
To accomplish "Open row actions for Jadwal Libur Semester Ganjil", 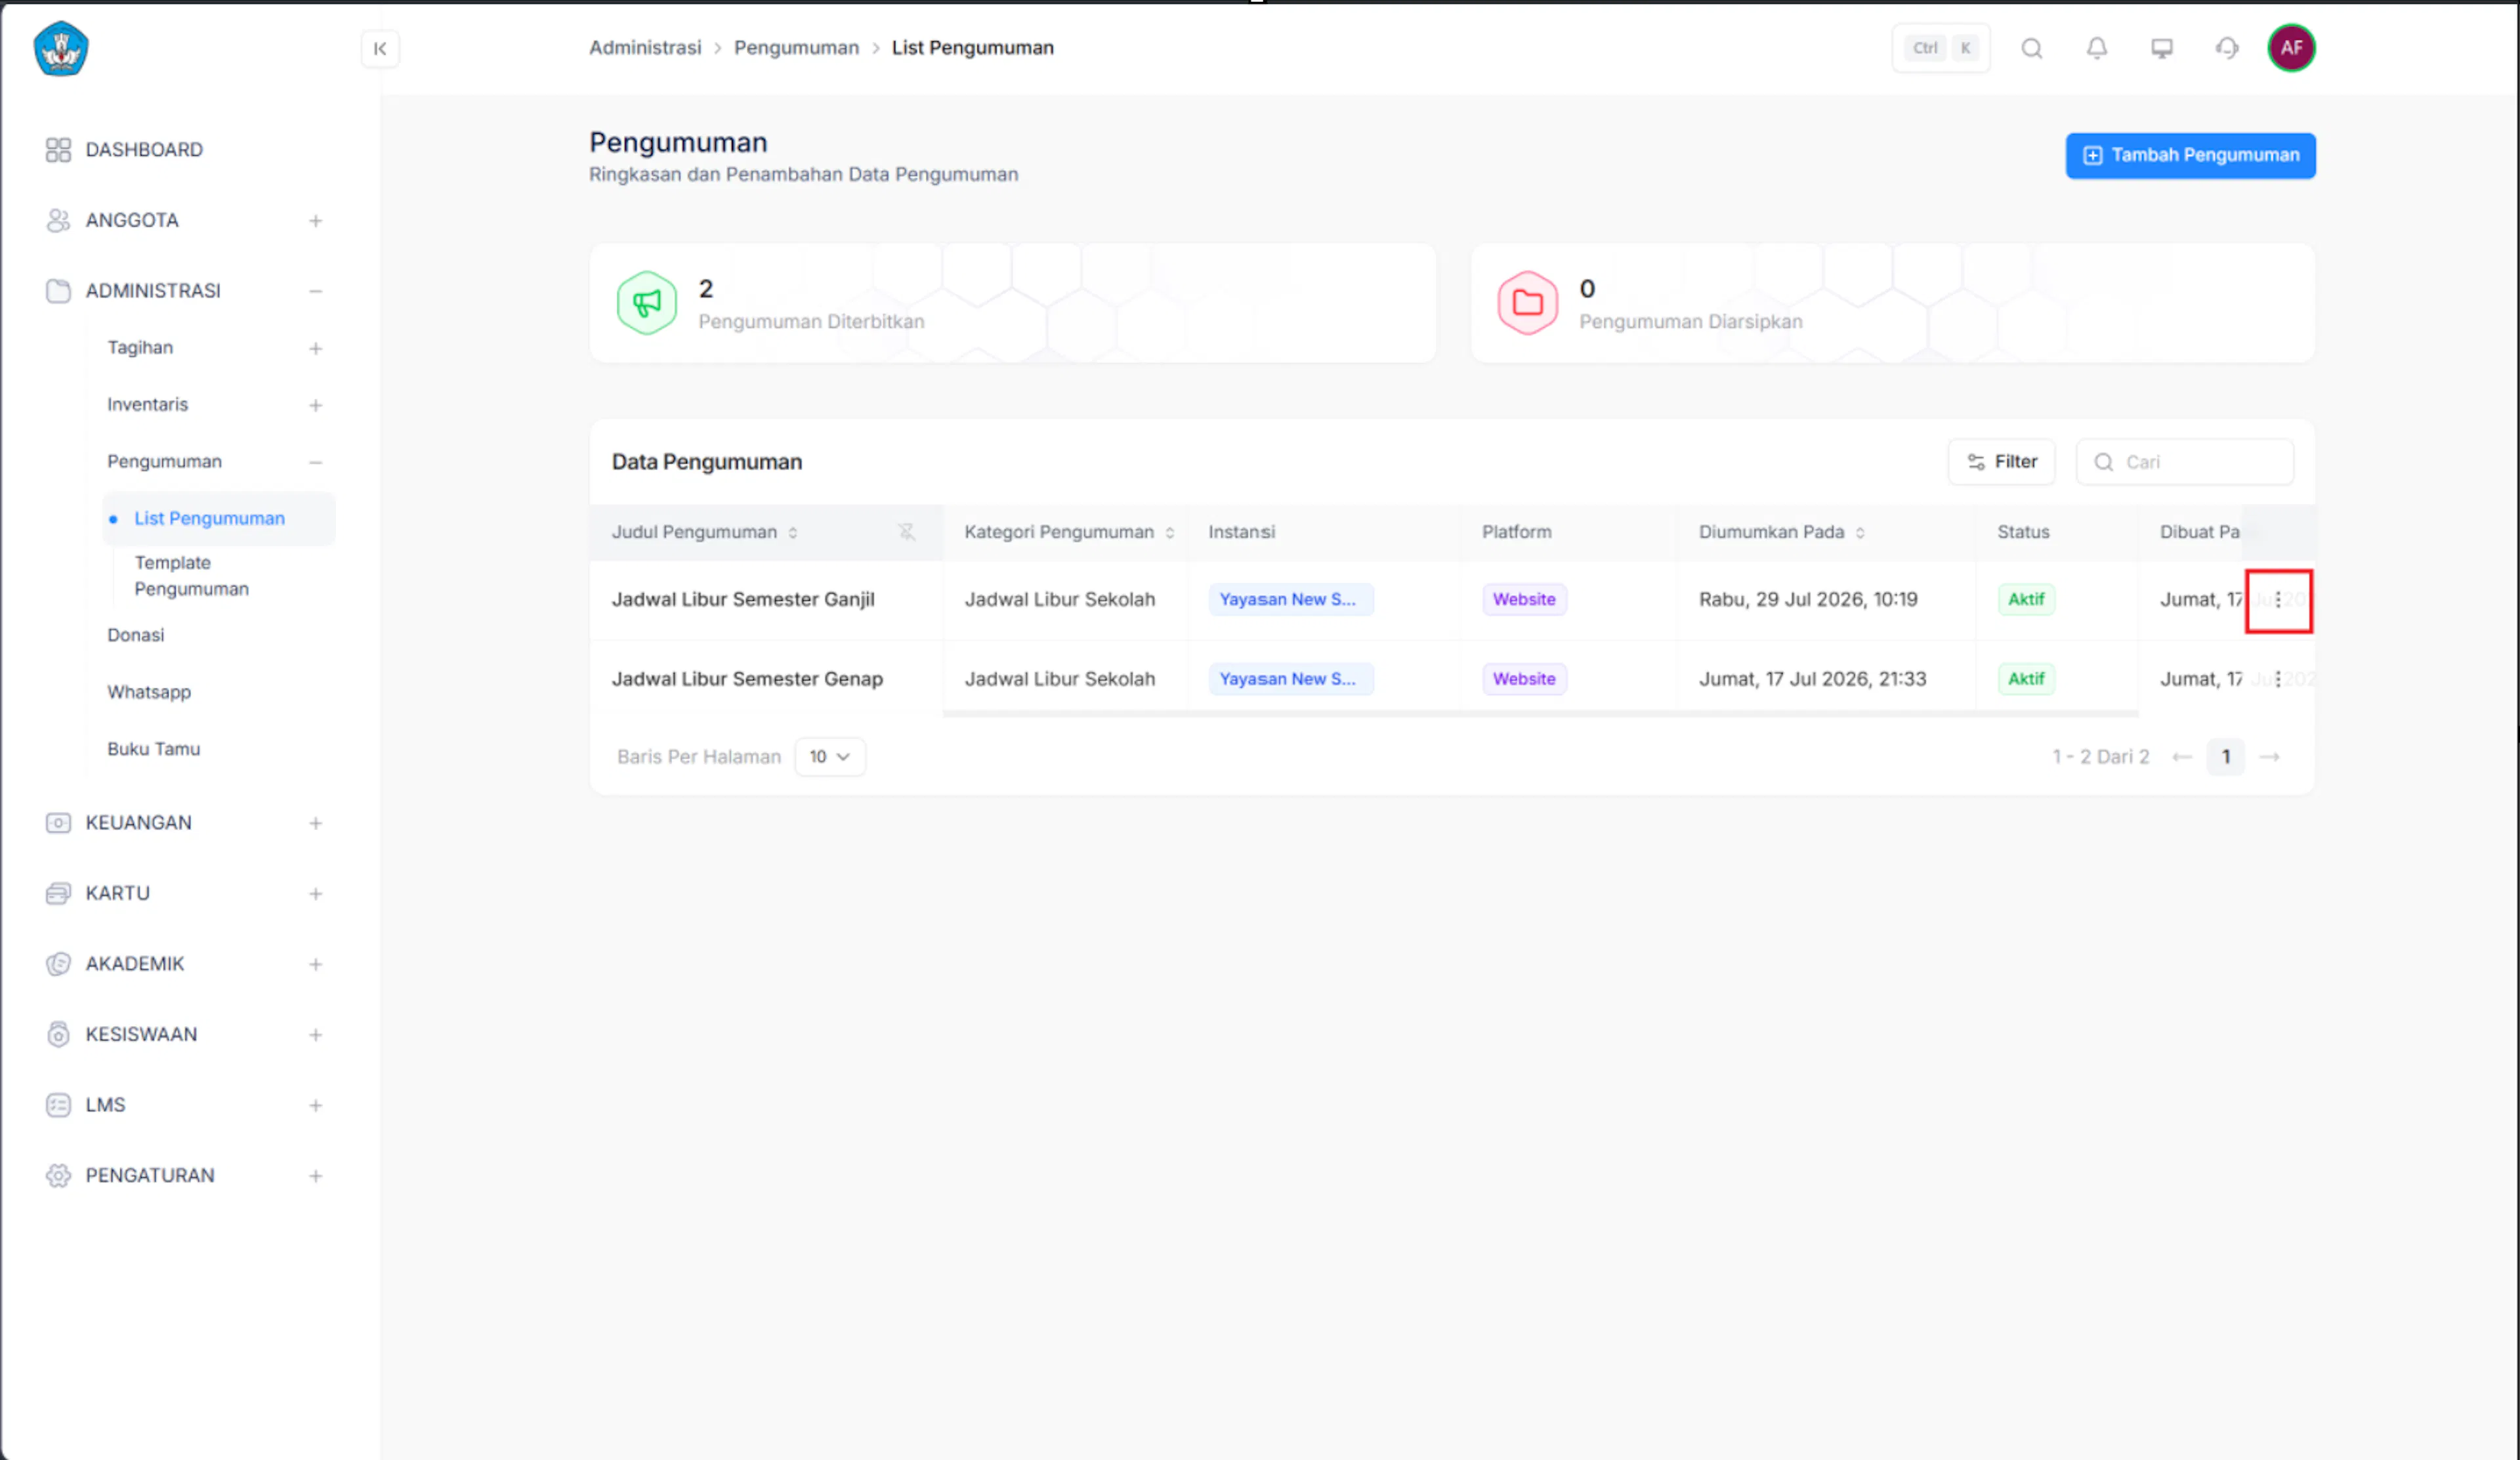I will tap(2278, 600).
